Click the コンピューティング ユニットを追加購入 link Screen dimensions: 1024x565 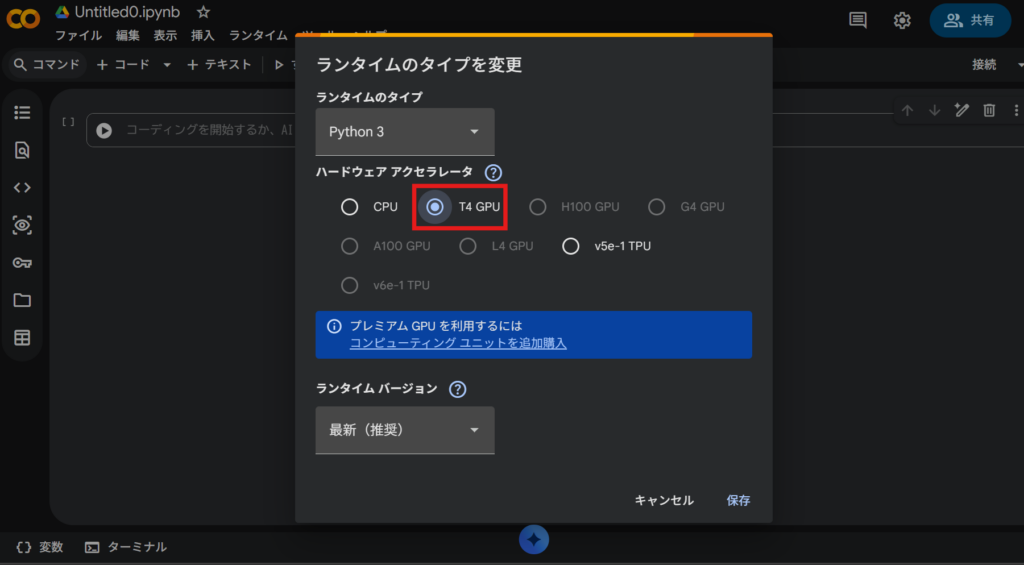point(458,343)
